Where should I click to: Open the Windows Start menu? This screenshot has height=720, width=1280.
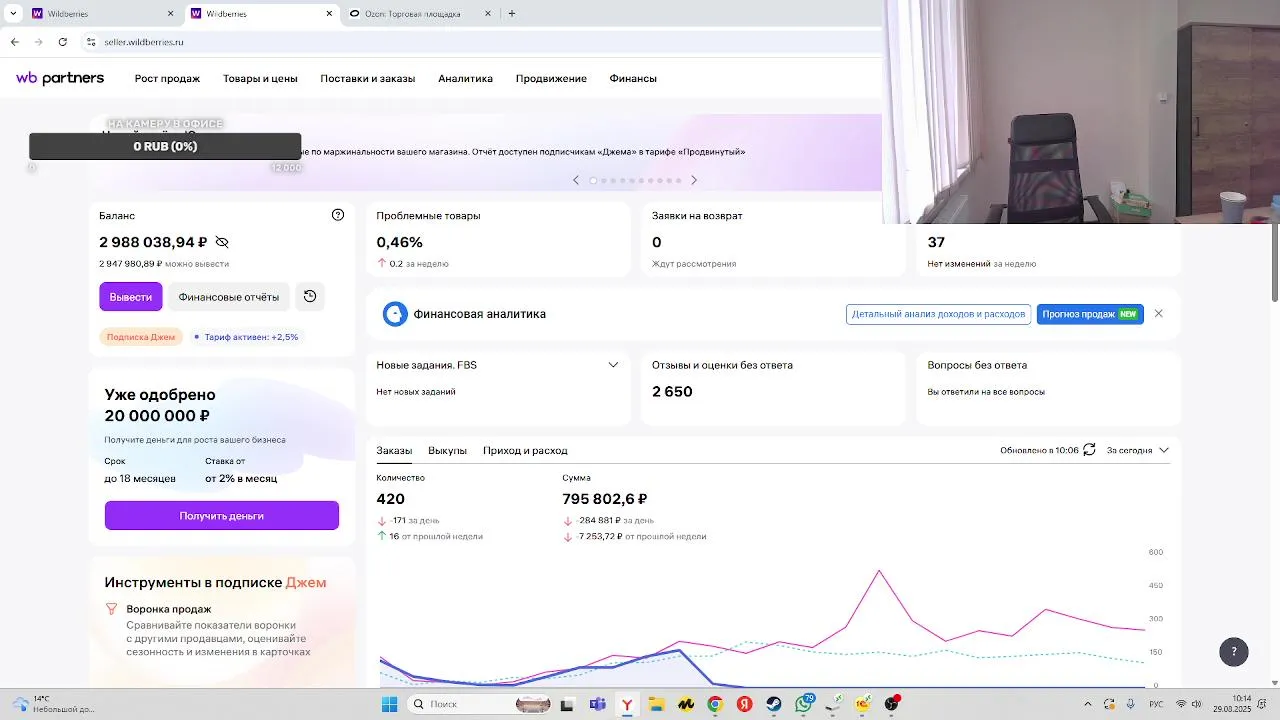(390, 704)
